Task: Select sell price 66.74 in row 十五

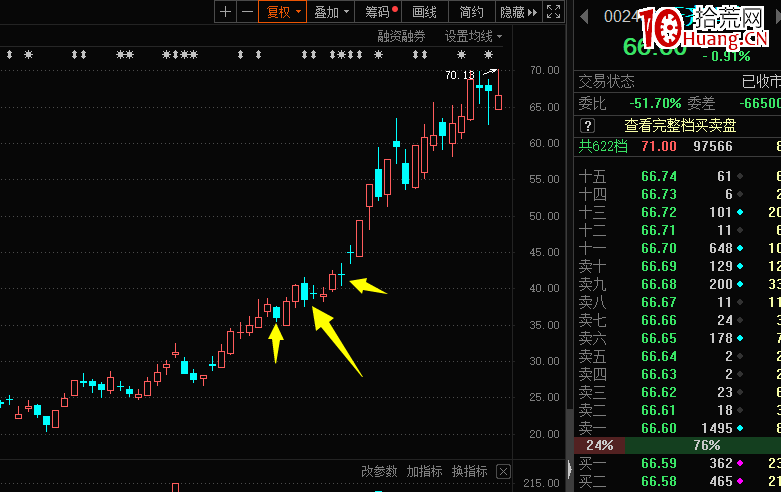Action: (658, 176)
